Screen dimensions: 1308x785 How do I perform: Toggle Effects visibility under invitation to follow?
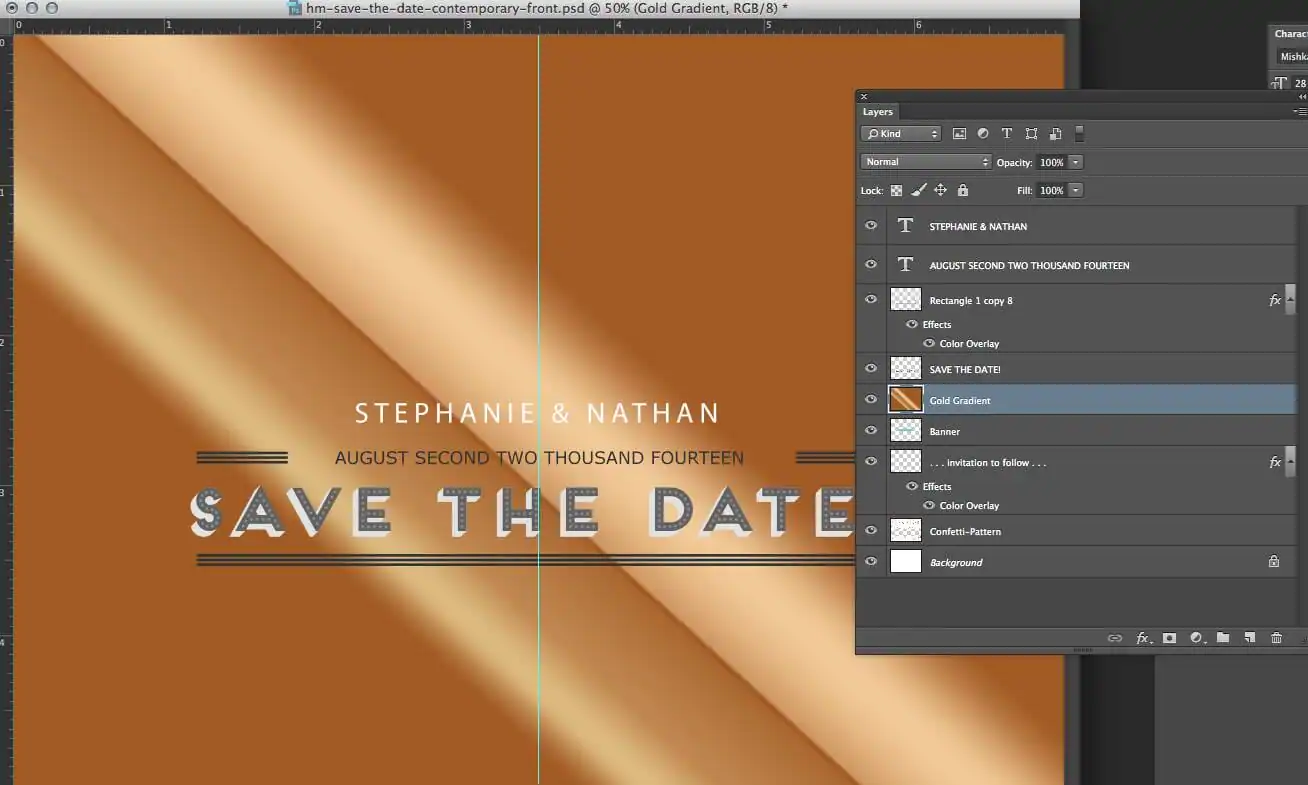912,486
